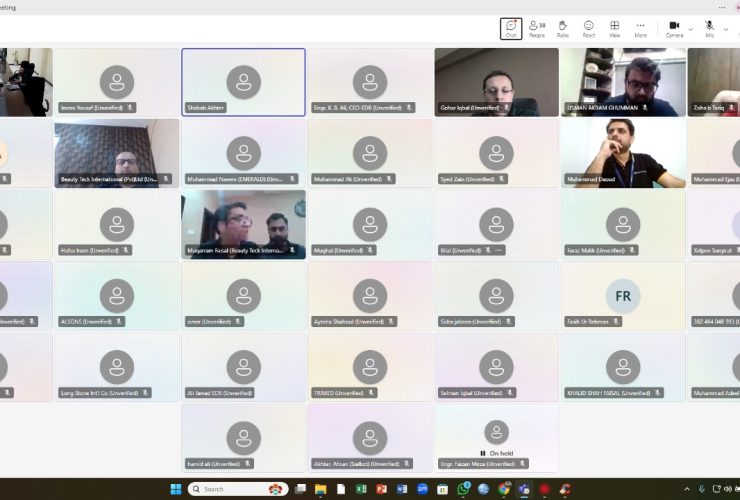Click the Windows Start button
The height and width of the screenshot is (500, 740).
point(176,489)
